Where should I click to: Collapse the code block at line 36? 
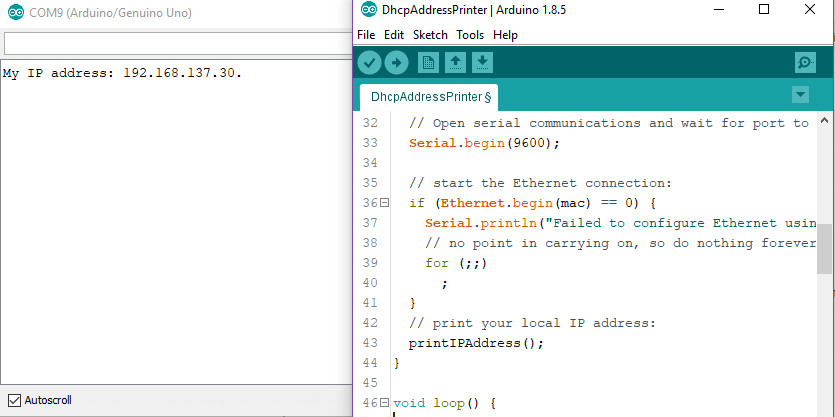[x=384, y=203]
